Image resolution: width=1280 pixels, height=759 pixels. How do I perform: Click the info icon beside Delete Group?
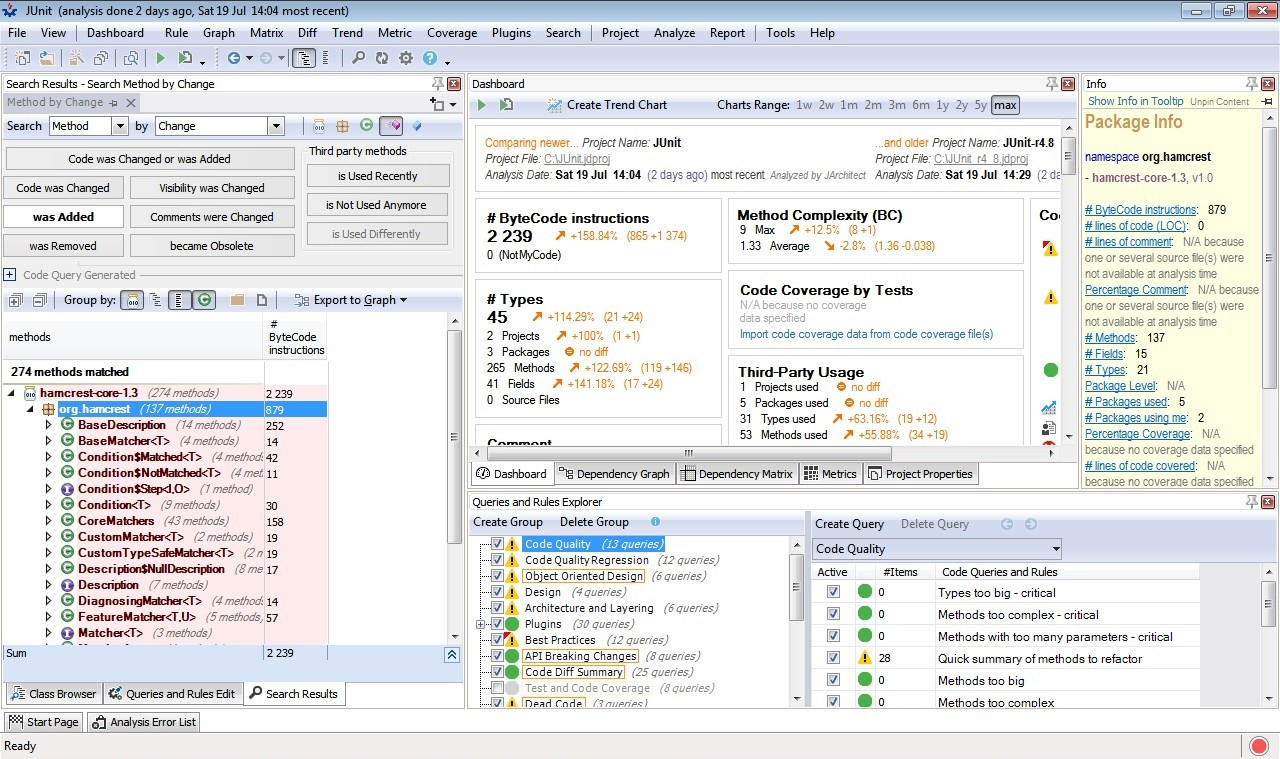(x=655, y=522)
